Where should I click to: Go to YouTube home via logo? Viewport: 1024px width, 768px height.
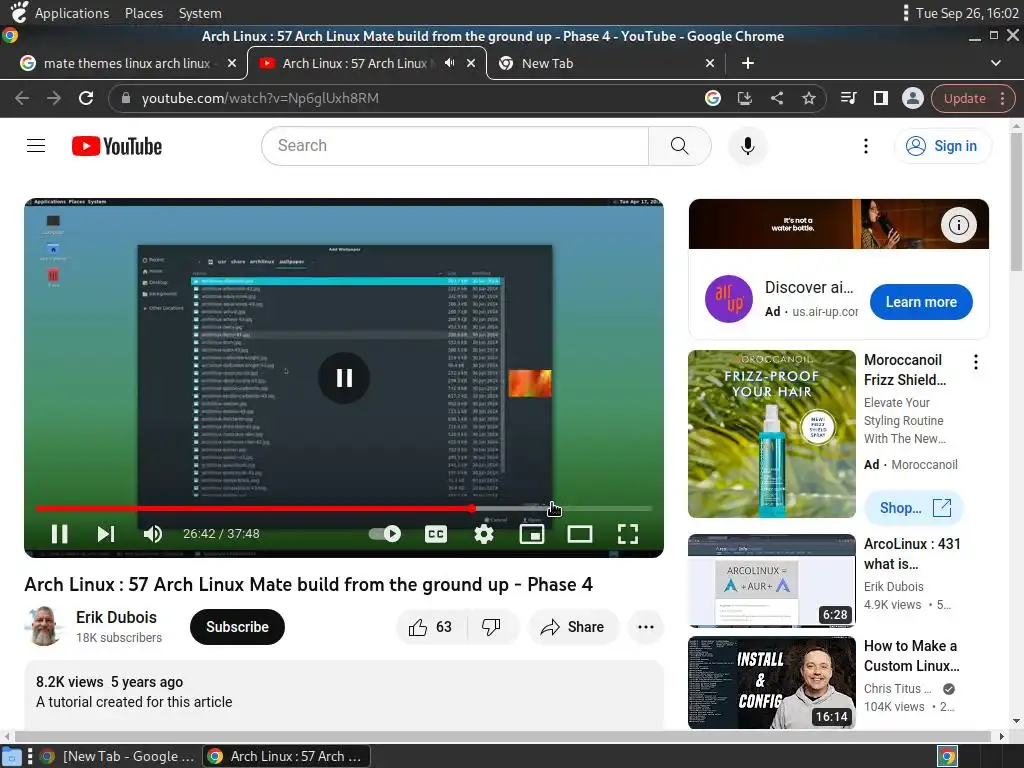click(117, 146)
